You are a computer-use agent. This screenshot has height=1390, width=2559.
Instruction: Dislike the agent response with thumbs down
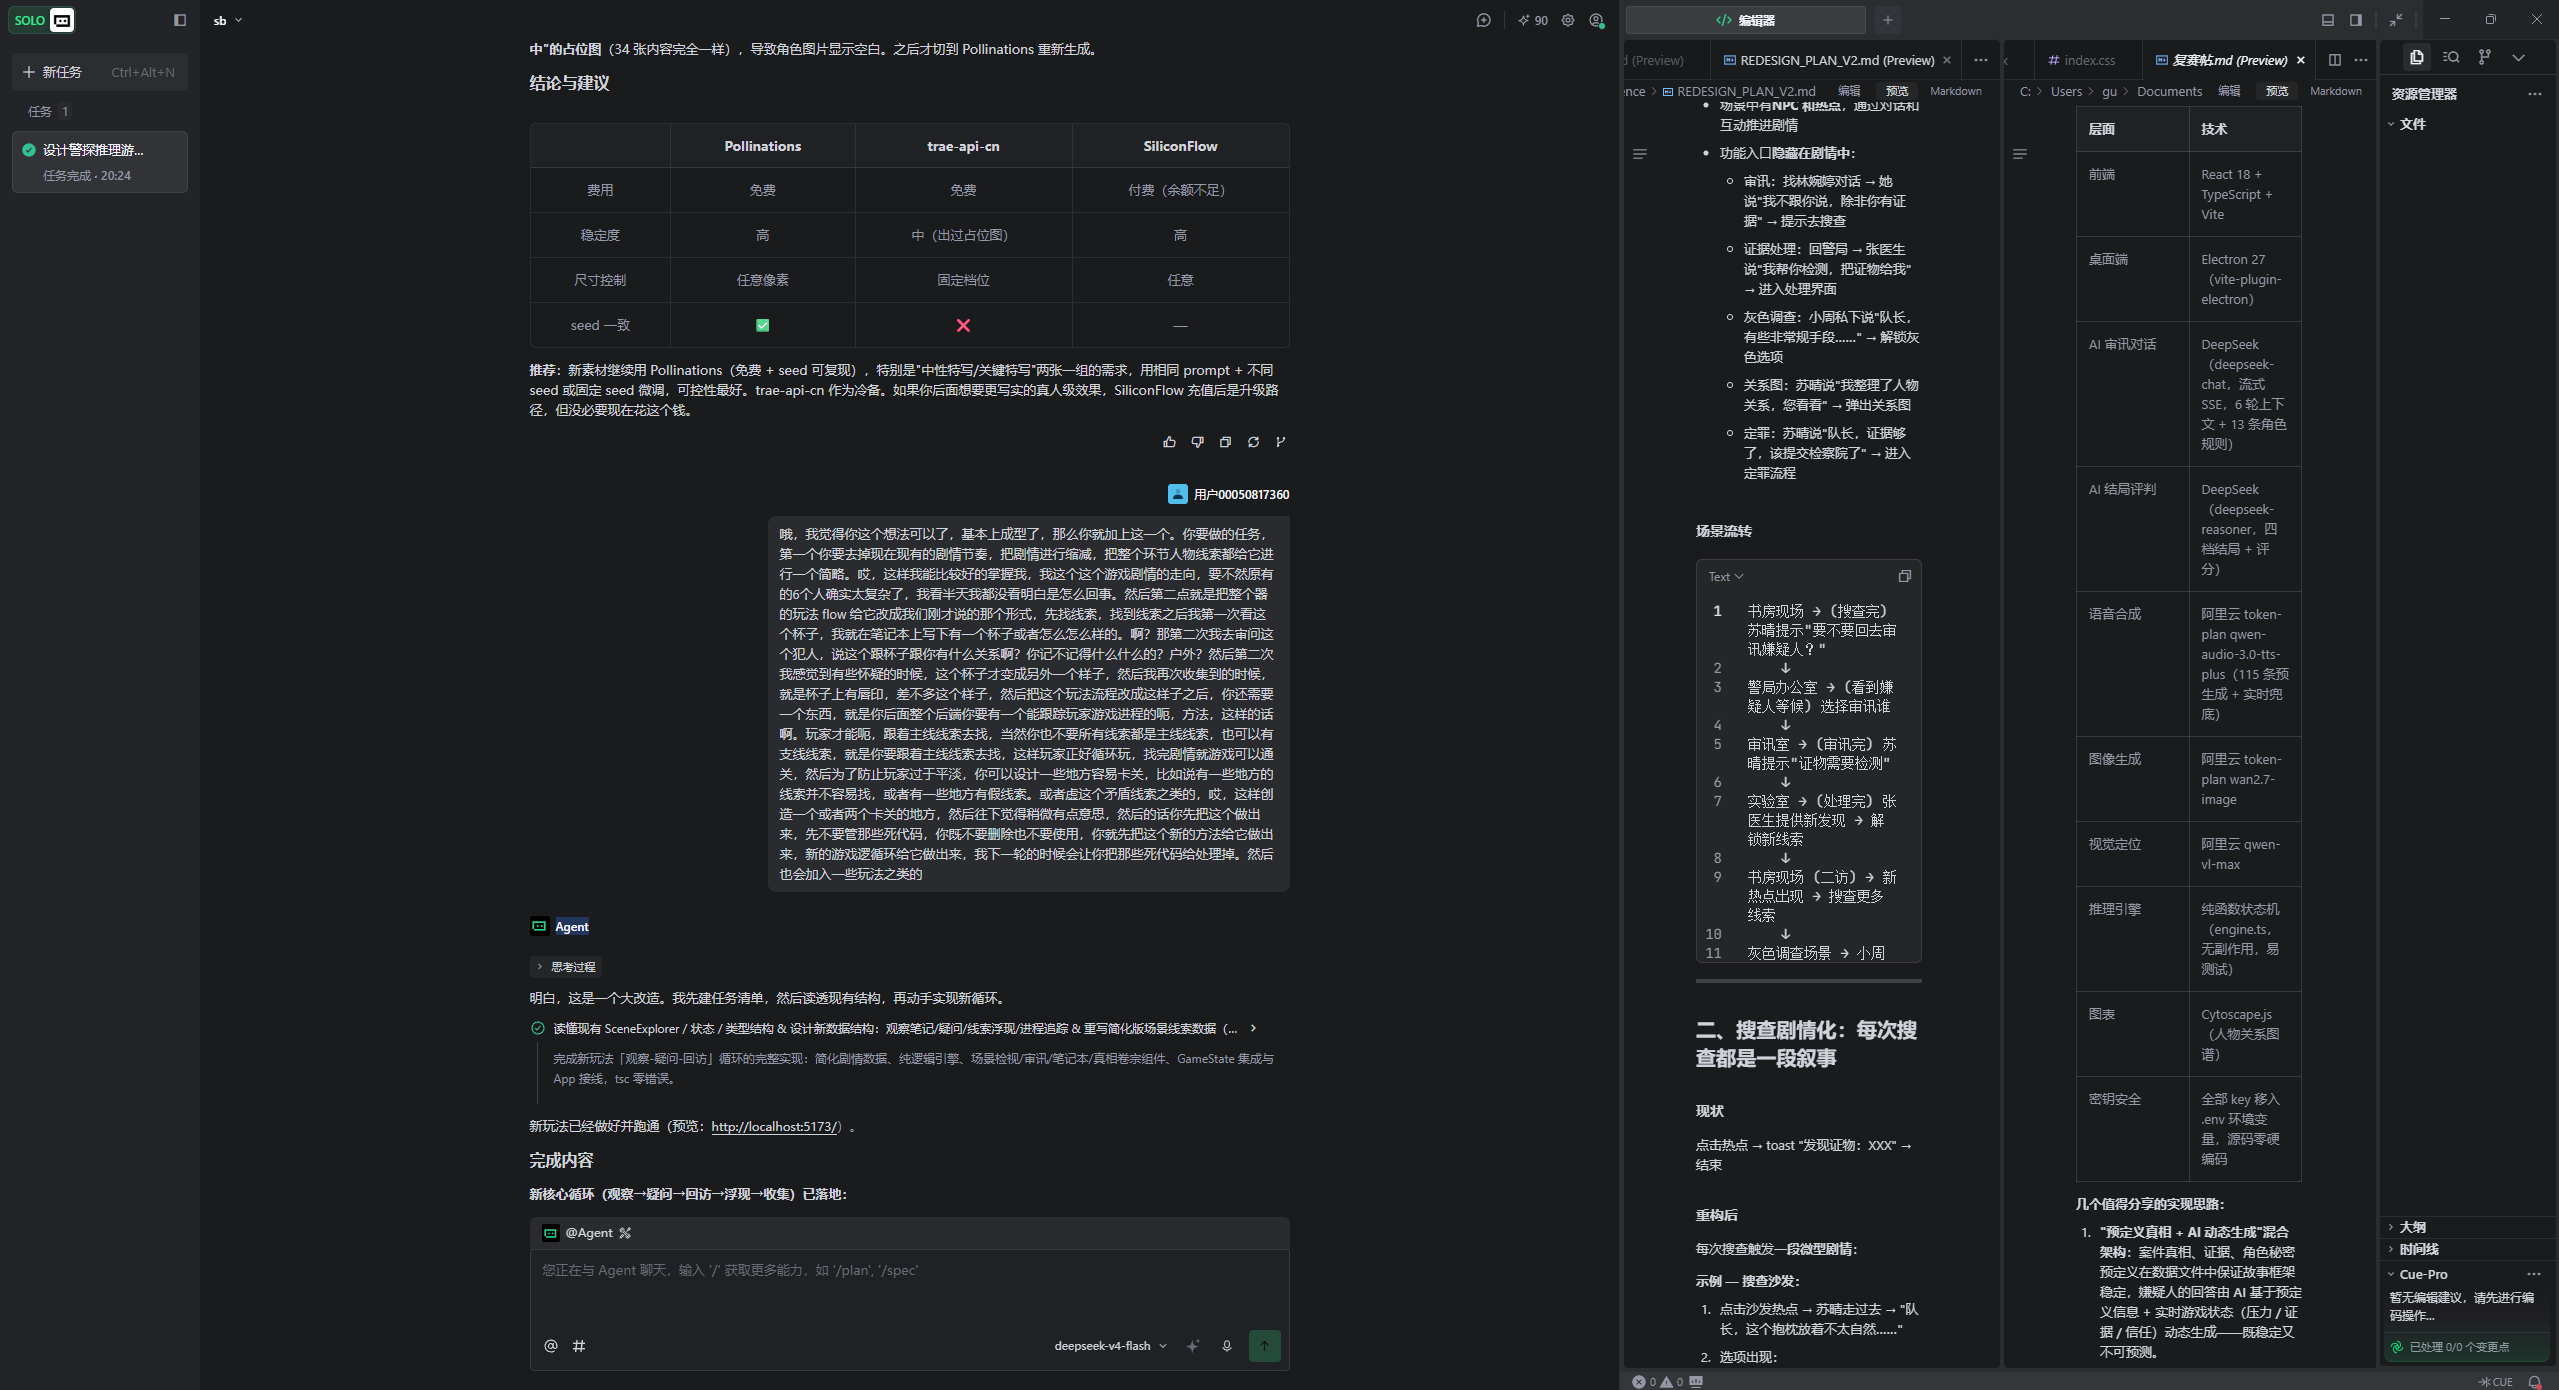pos(1197,442)
